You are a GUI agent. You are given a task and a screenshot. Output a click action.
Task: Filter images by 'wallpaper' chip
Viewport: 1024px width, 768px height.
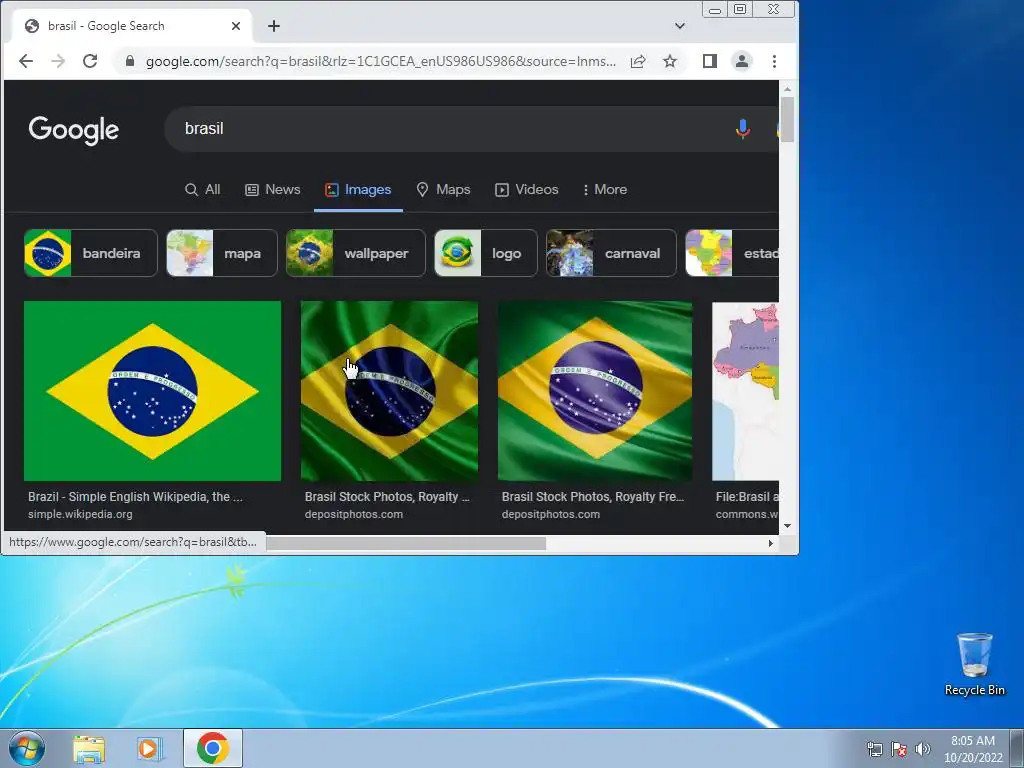pyautogui.click(x=356, y=253)
